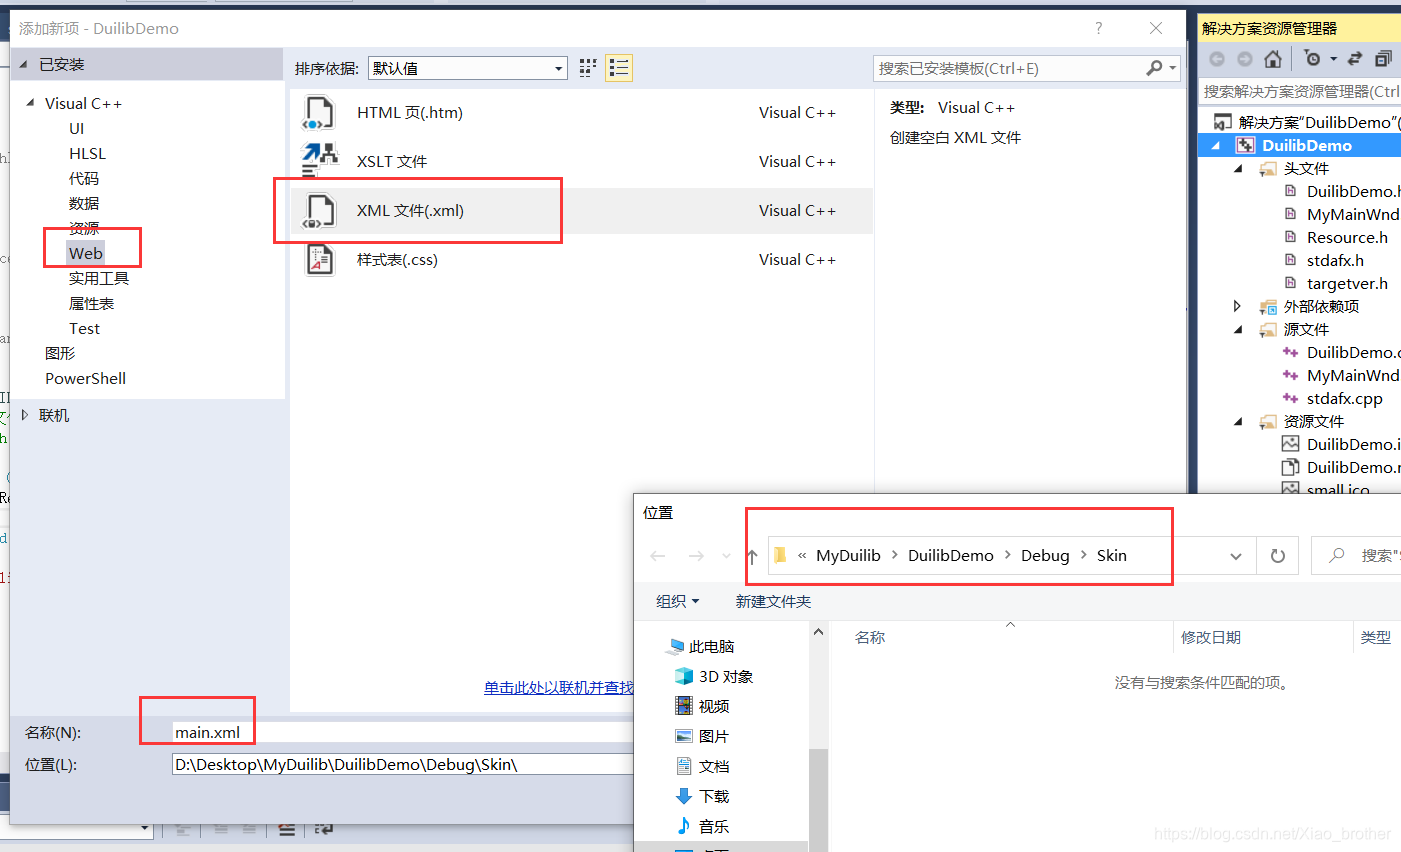The width and height of the screenshot is (1401, 852).
Task: Select stdafx.cpp in Solution Explorer
Action: click(1344, 399)
